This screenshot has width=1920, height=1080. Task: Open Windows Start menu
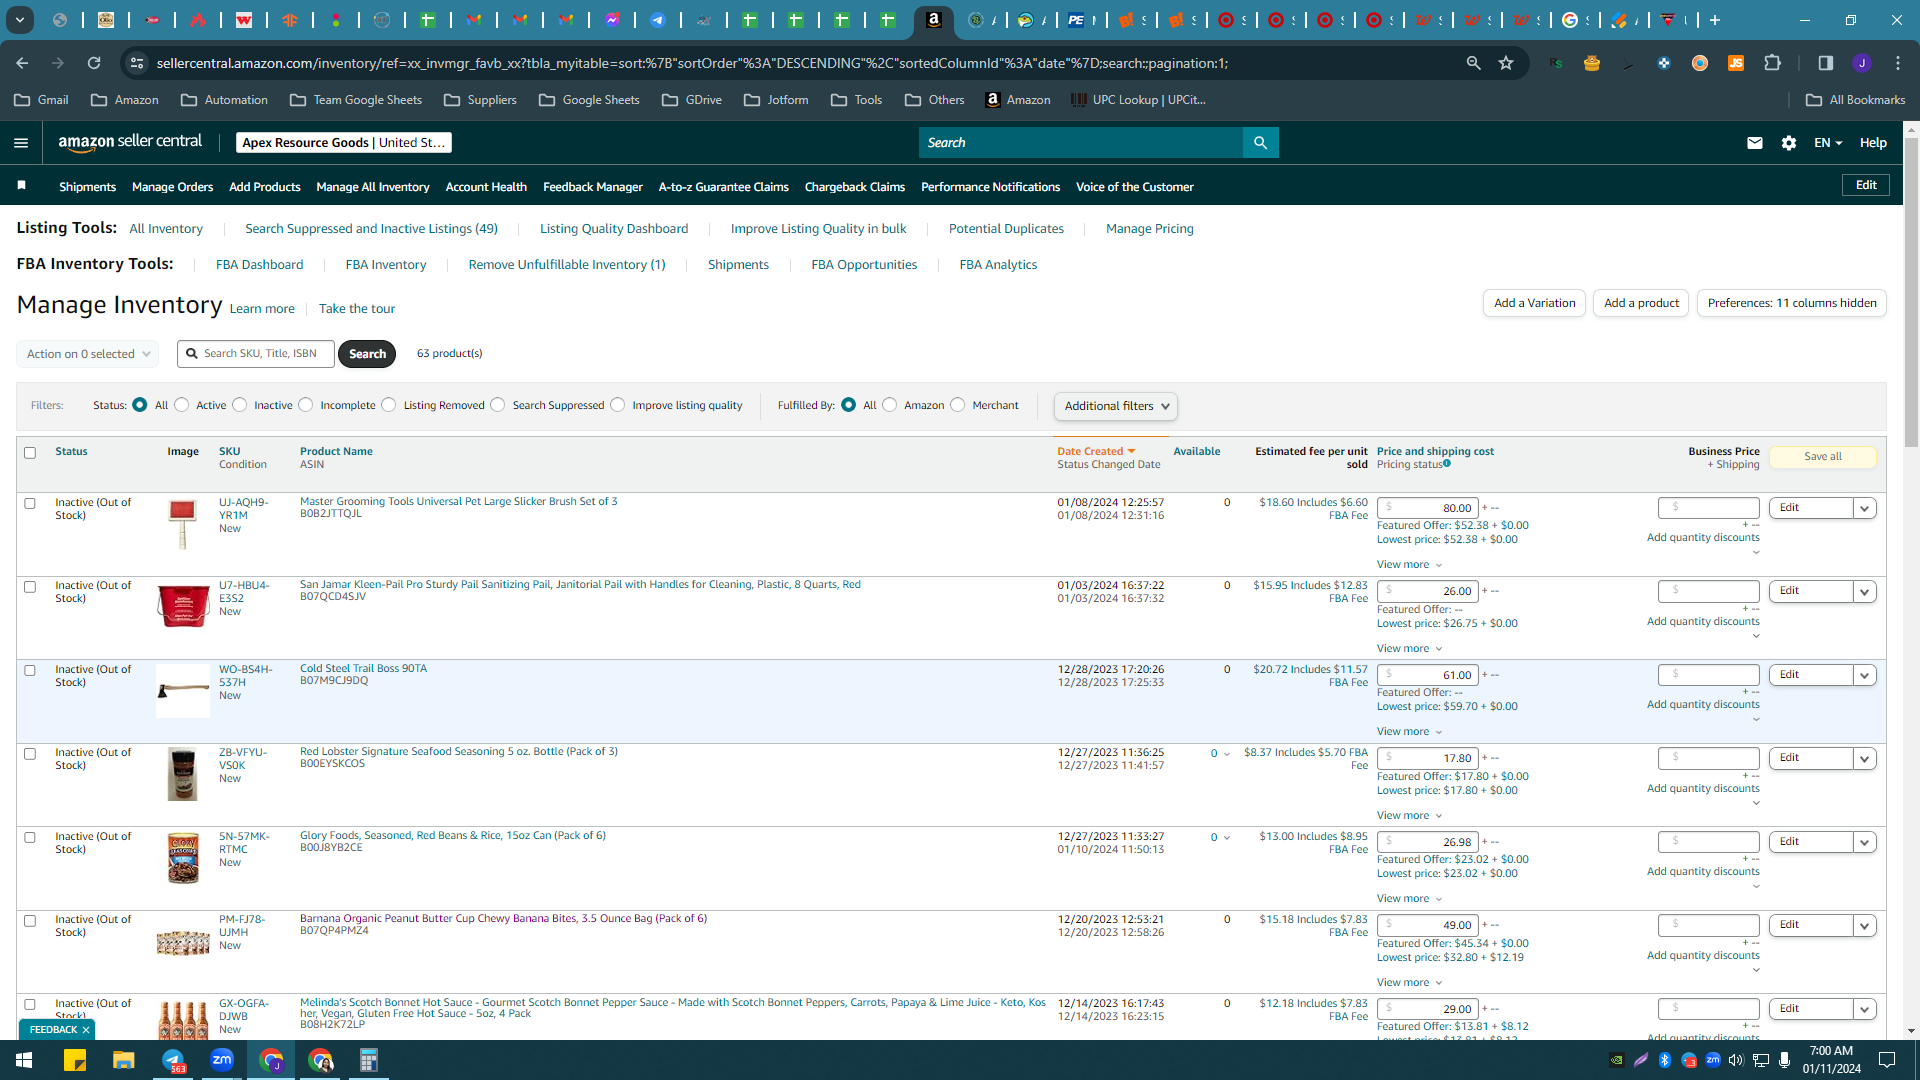pyautogui.click(x=24, y=1060)
